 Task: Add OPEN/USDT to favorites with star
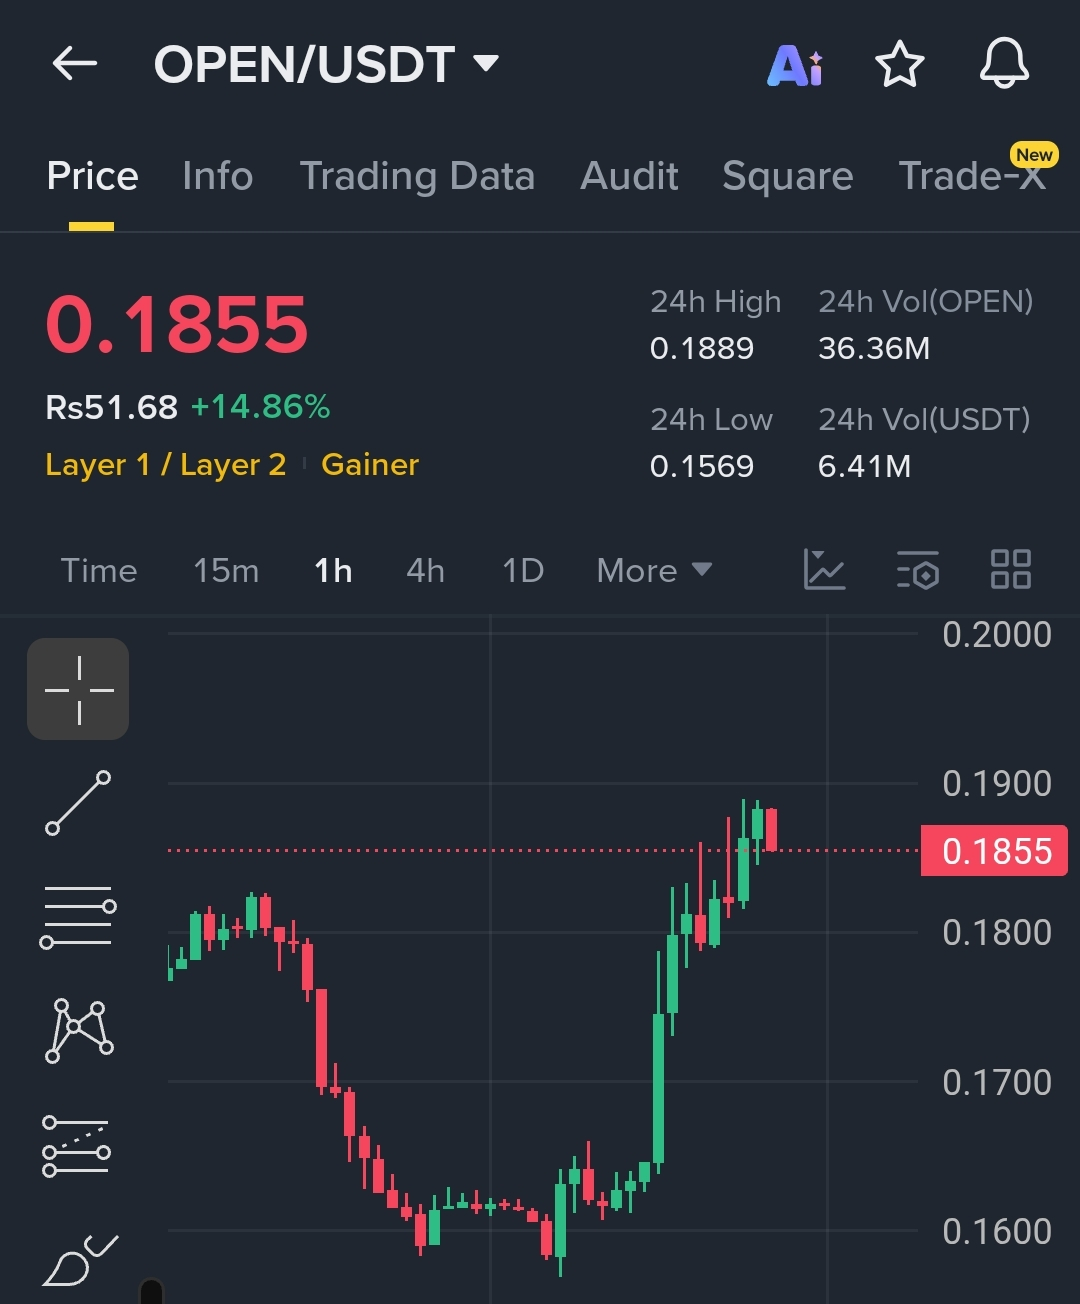(899, 65)
